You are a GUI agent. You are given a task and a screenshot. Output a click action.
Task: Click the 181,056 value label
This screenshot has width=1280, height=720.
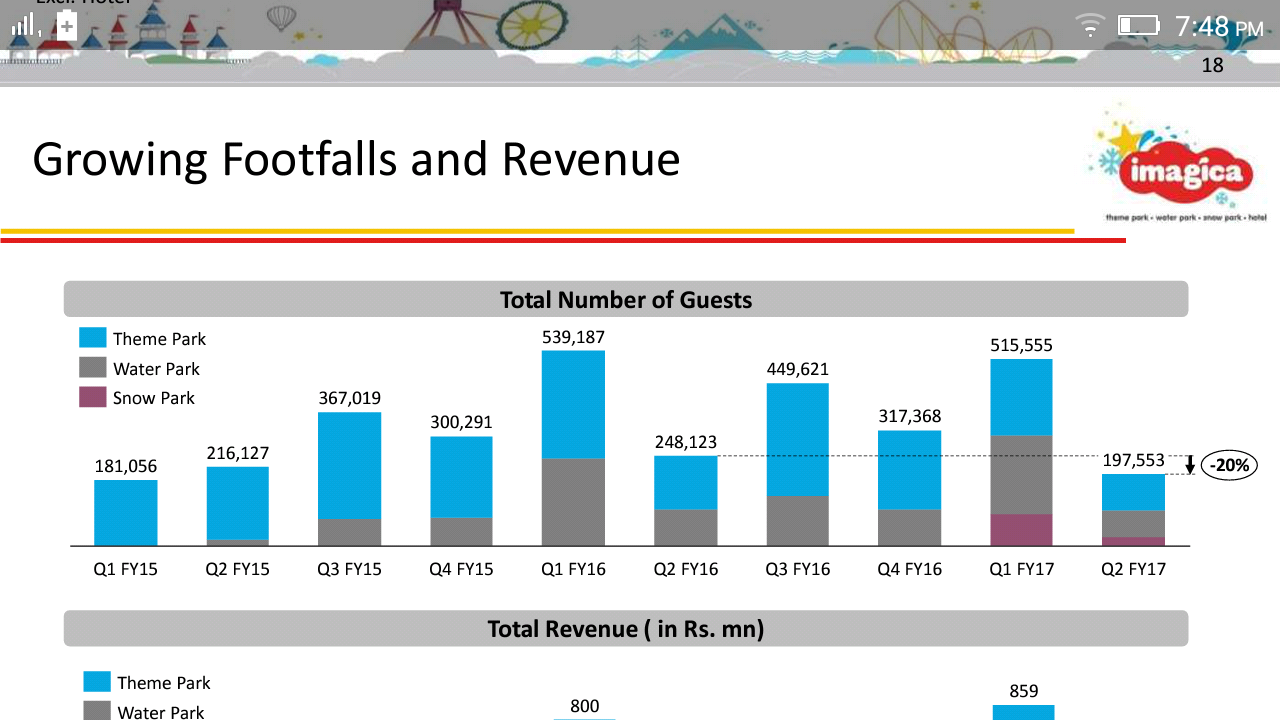pyautogui.click(x=126, y=466)
